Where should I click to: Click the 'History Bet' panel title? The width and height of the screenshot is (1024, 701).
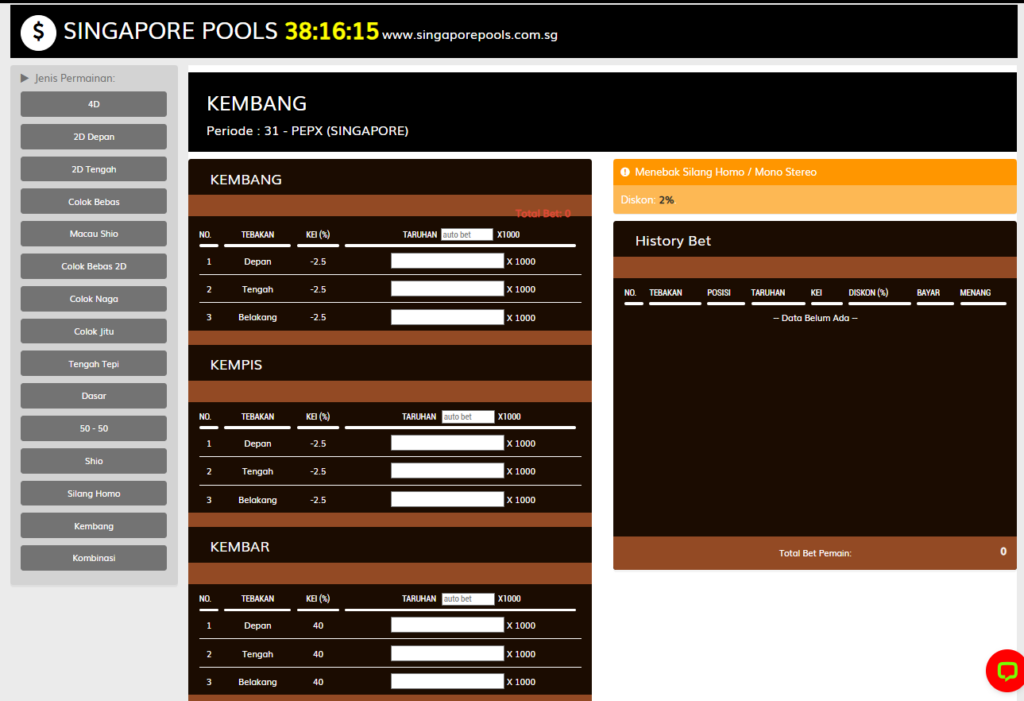coord(673,241)
